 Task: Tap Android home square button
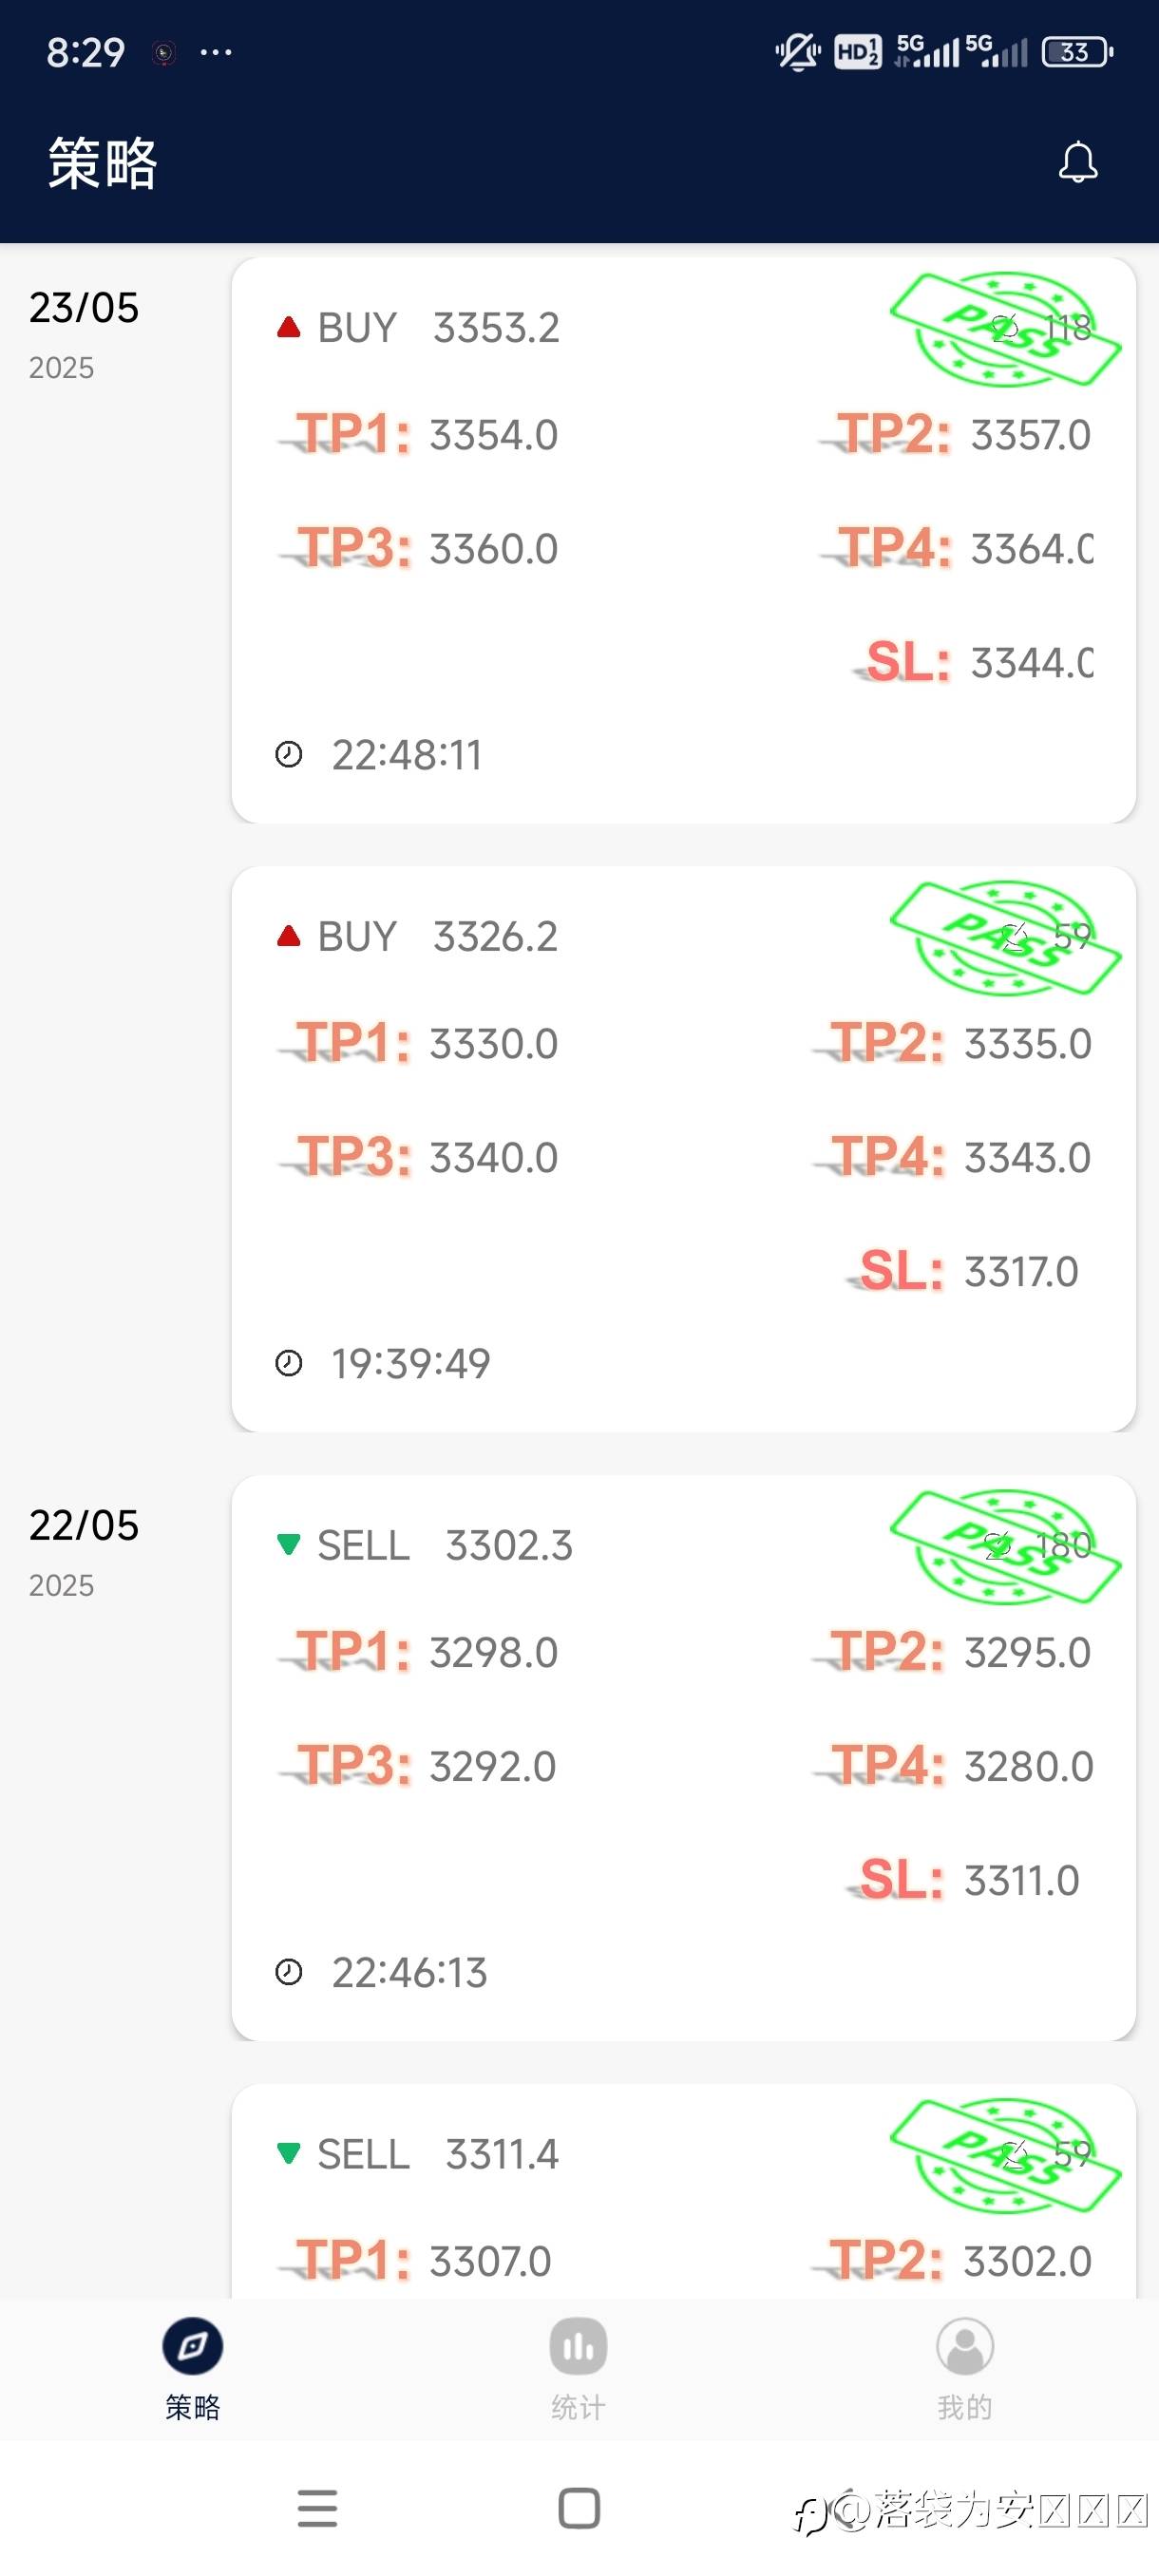click(x=579, y=2508)
